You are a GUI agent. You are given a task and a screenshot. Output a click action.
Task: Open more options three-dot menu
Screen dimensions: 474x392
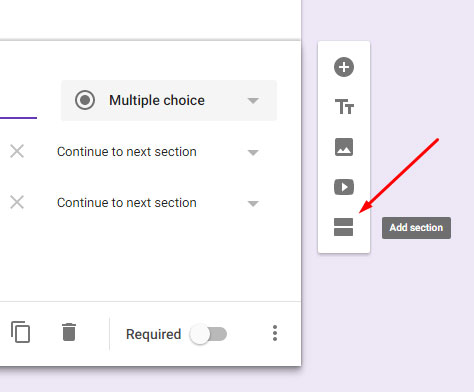[275, 333]
